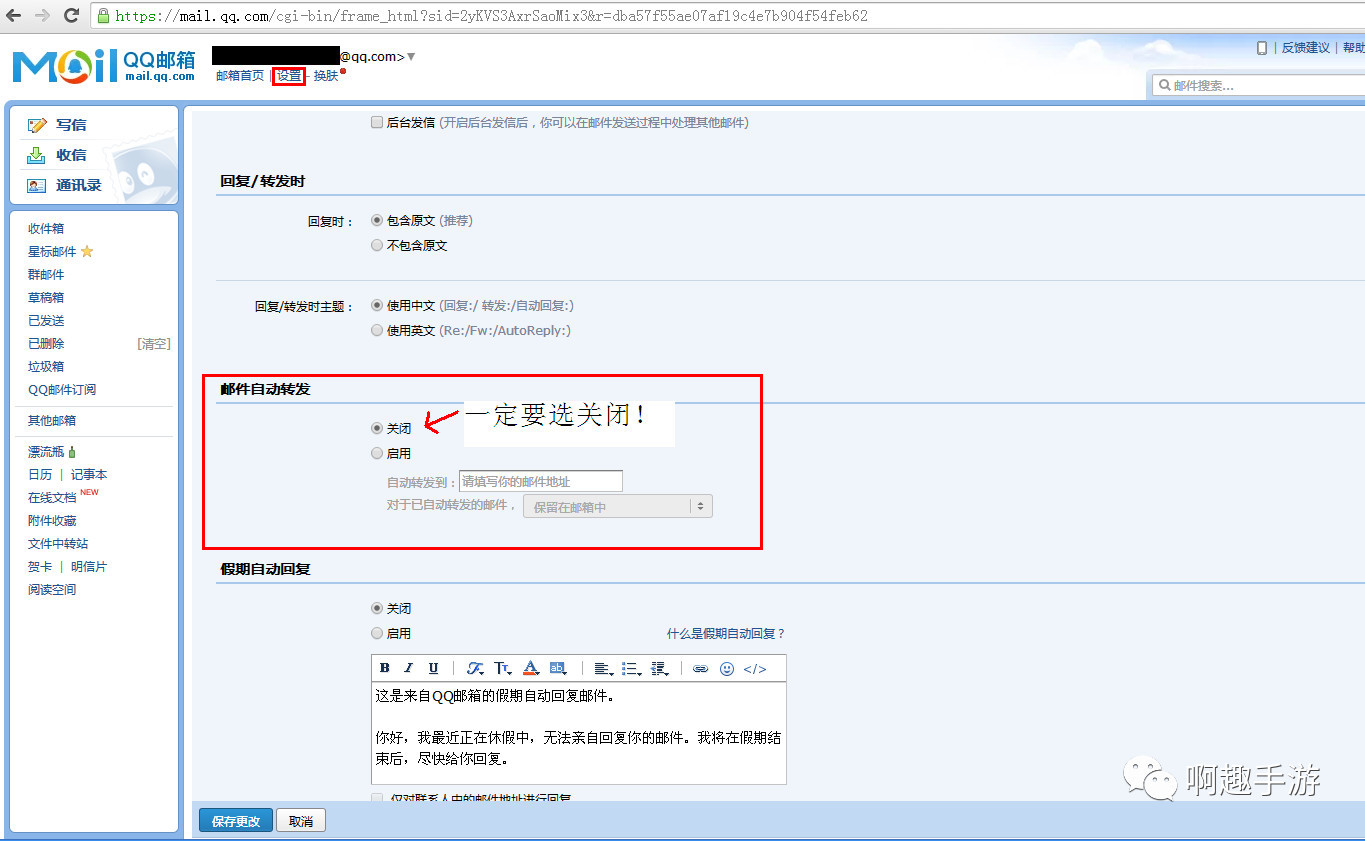Apply italic formatting in the reply editor

409,668
